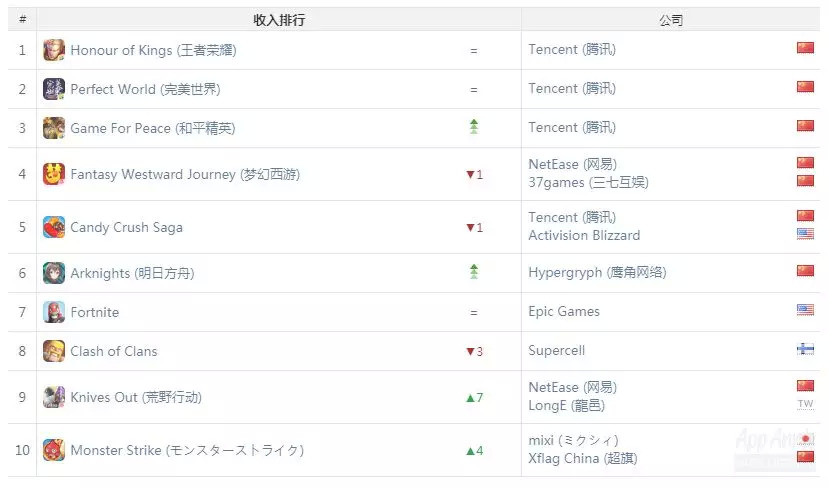Viewport: 829px width, 488px height.
Task: Click the Fantasy Westward Journey icon
Action: point(54,174)
